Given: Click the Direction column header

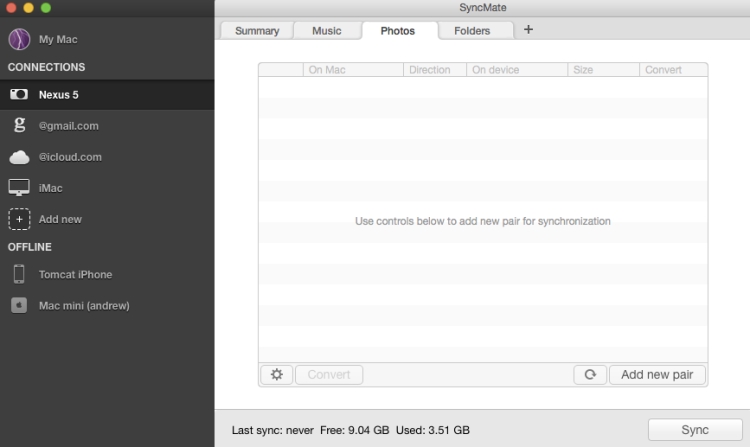Looking at the screenshot, I should tap(435, 70).
